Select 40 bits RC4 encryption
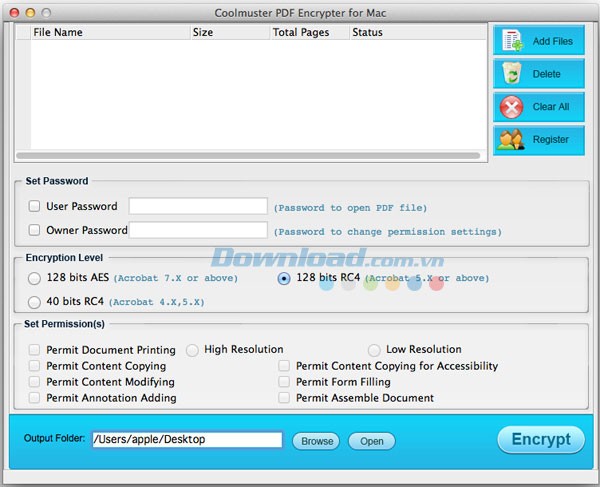This screenshot has width=600, height=487. click(34, 302)
